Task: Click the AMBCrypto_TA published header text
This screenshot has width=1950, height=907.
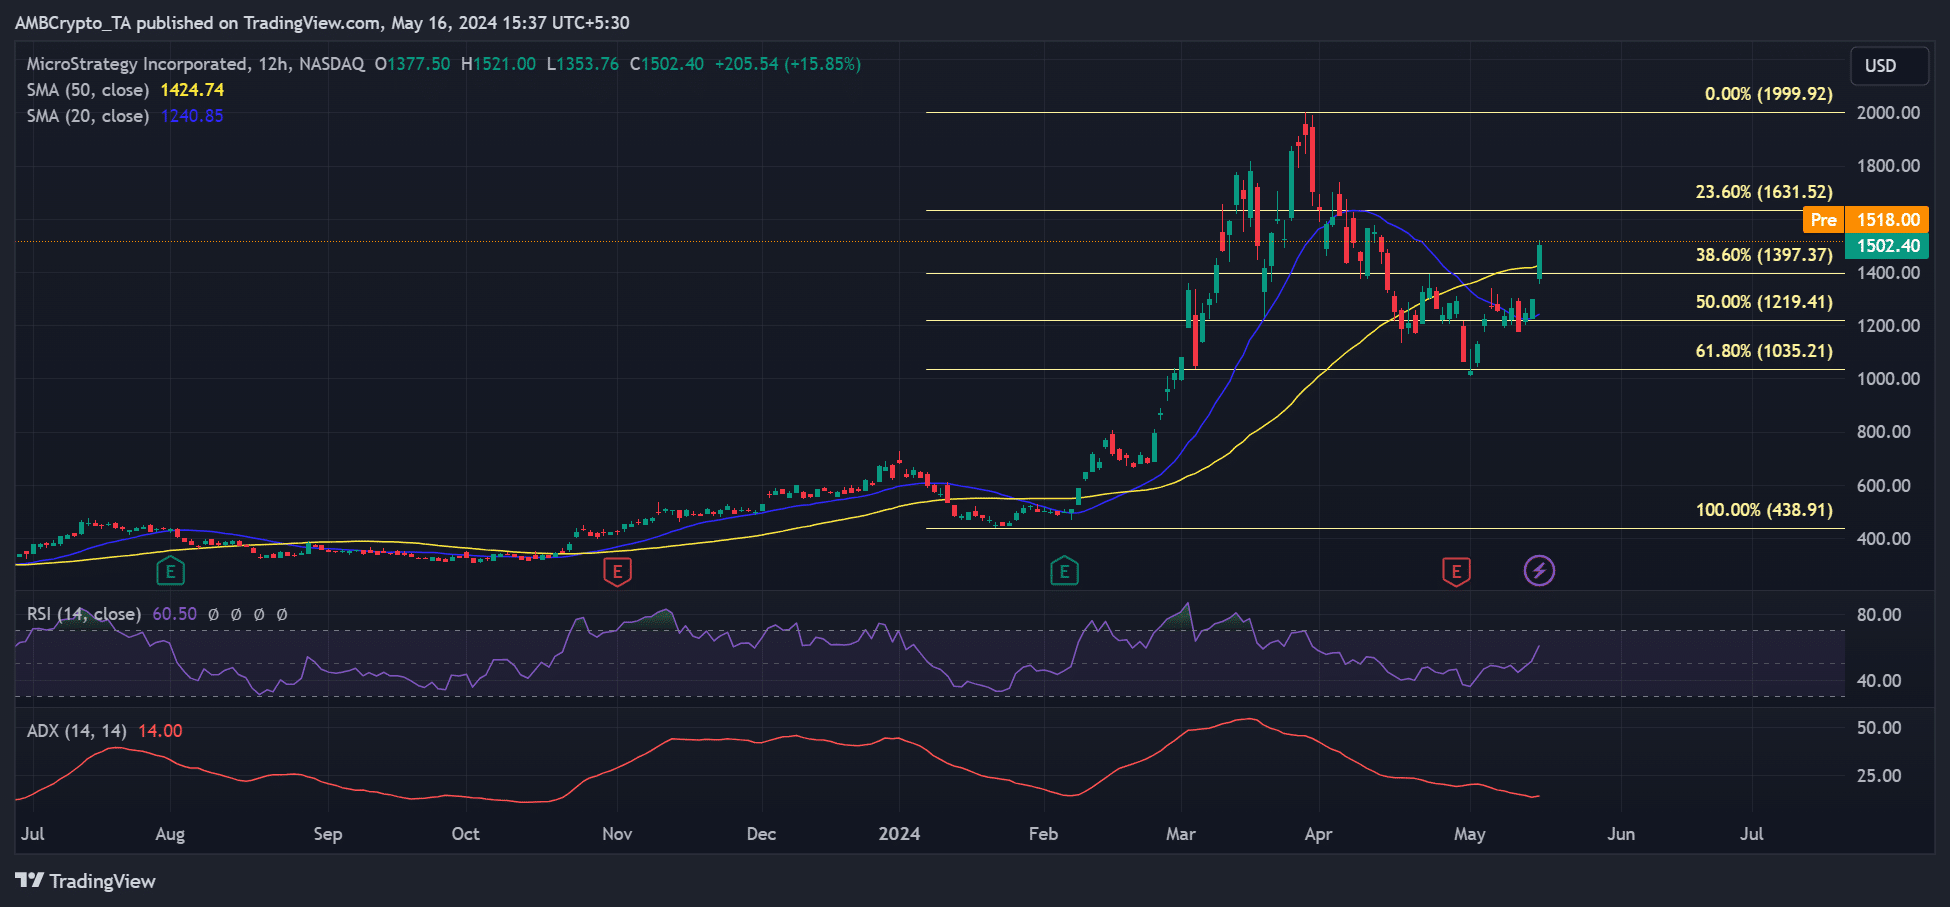Action: pyautogui.click(x=322, y=22)
